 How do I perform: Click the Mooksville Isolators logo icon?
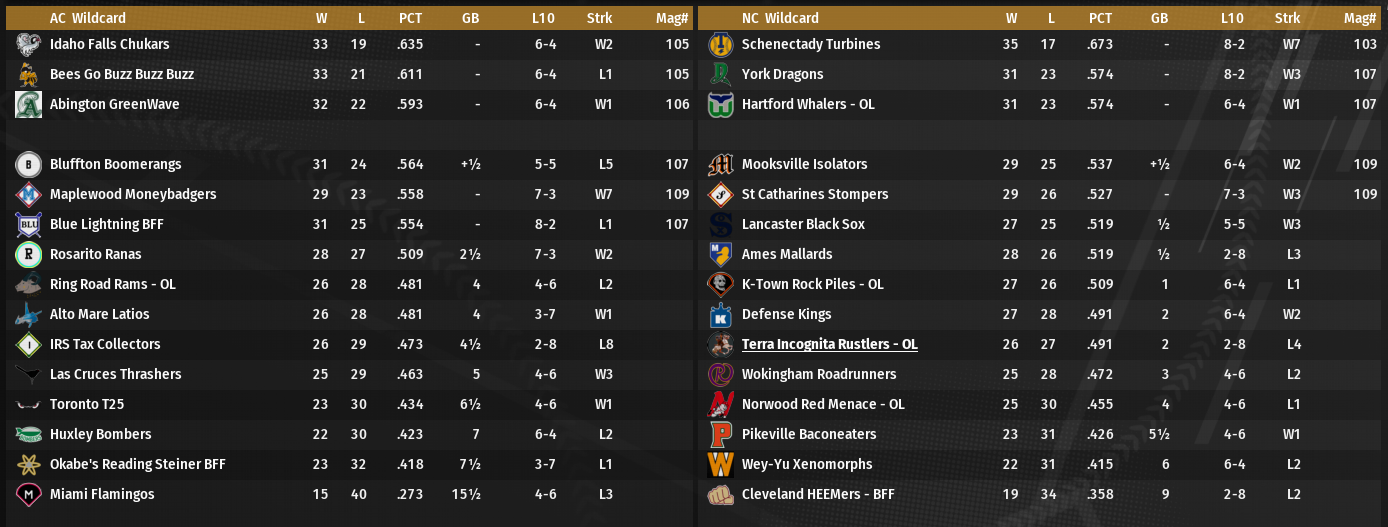pos(720,164)
